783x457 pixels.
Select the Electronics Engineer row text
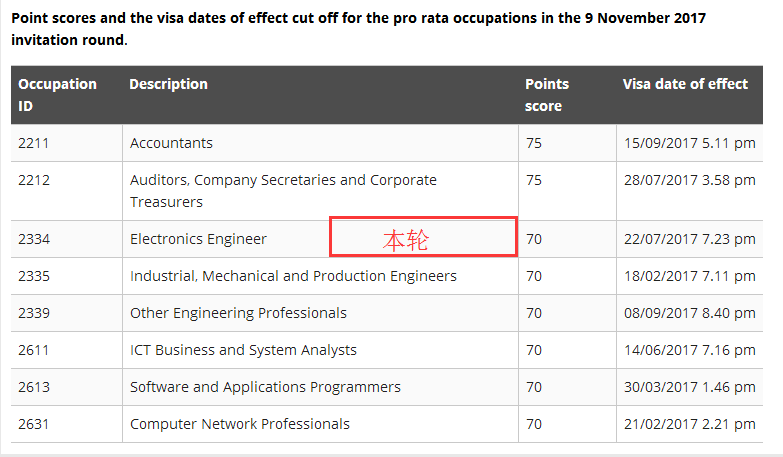(198, 239)
